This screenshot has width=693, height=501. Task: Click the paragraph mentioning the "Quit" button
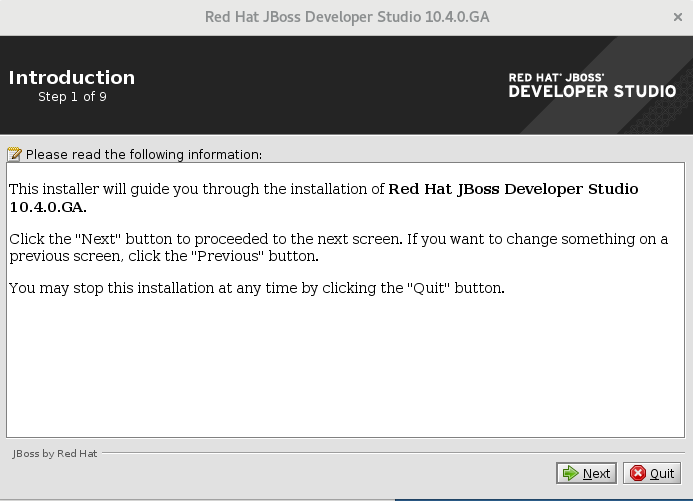[x=257, y=288]
